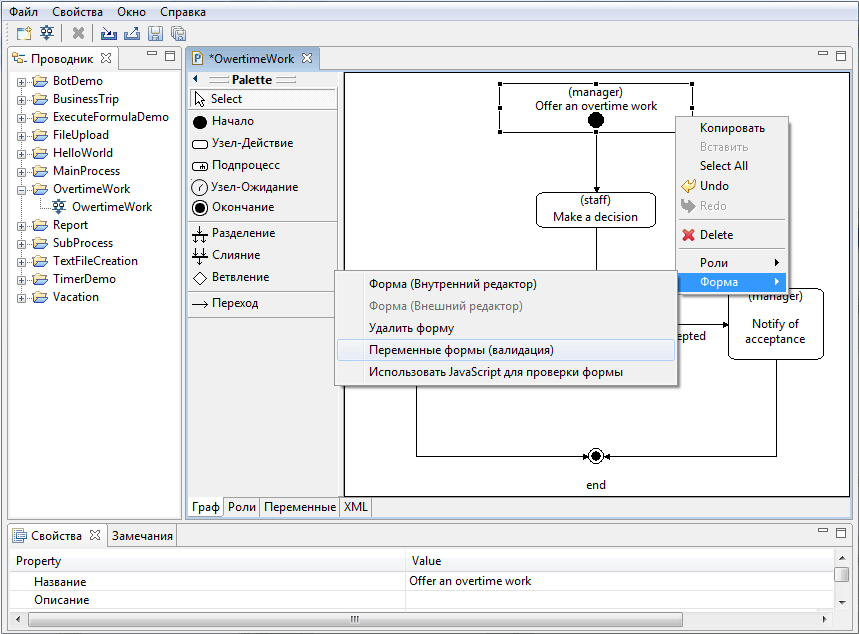This screenshot has height=634, width=859.
Task: Expand the BotDemo tree node
Action: click(x=23, y=80)
